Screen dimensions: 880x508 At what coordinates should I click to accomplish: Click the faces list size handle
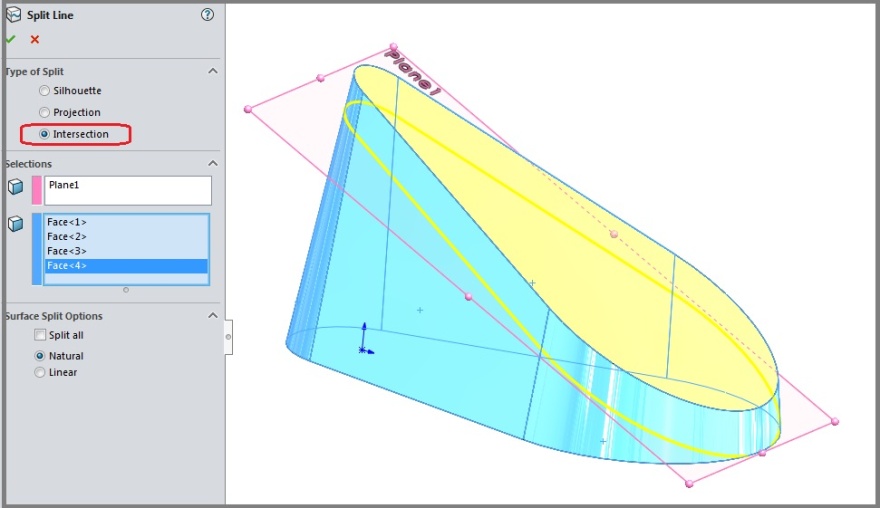[x=126, y=290]
